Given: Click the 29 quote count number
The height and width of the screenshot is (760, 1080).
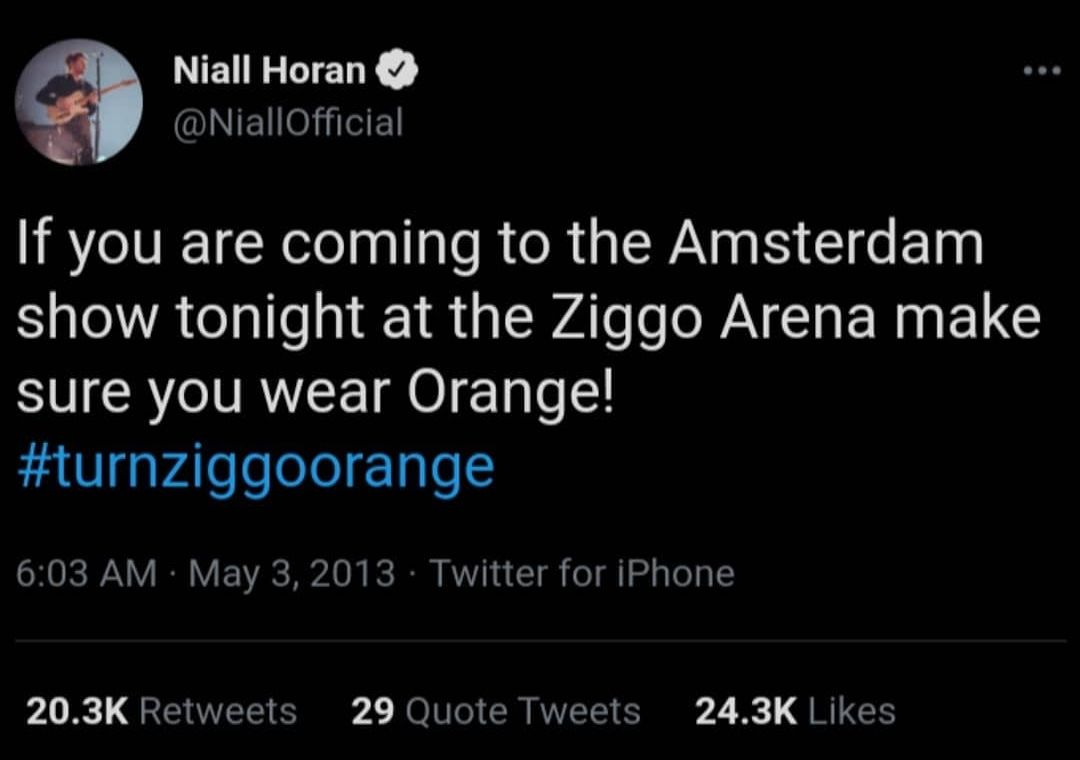Looking at the screenshot, I should coord(373,711).
